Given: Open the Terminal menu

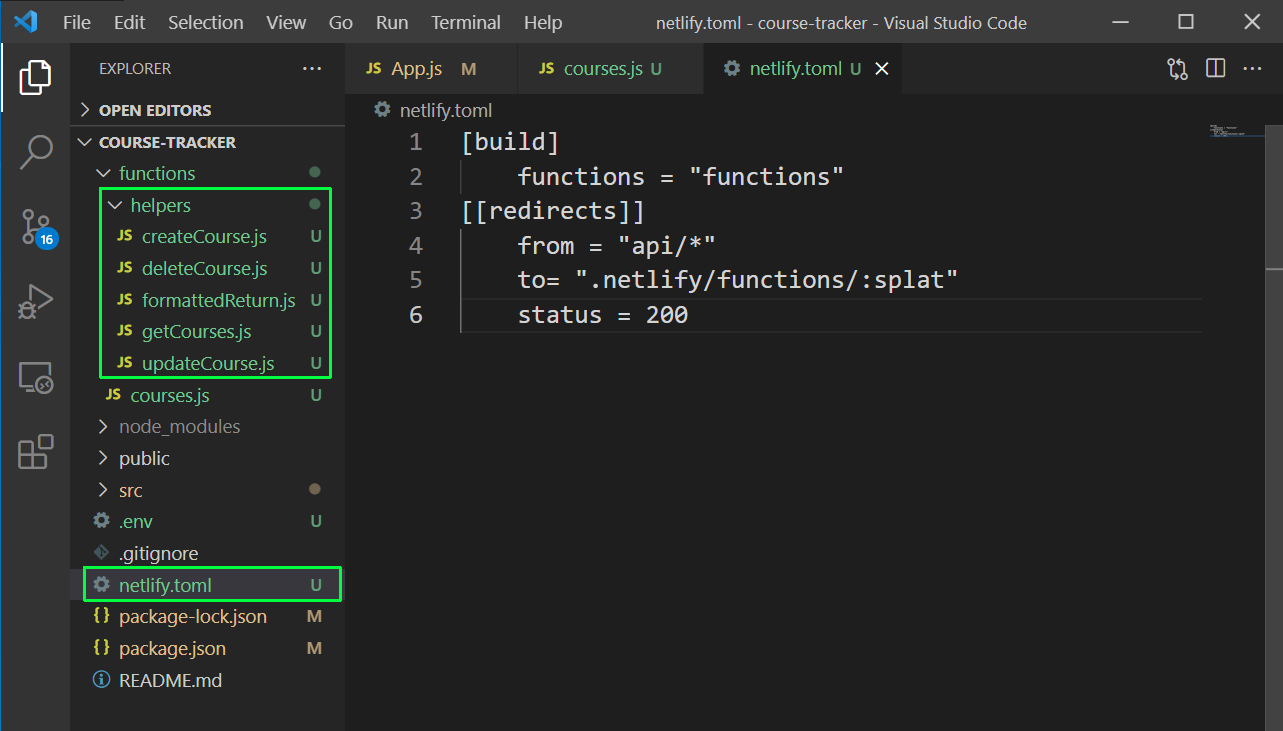Looking at the screenshot, I should pyautogui.click(x=466, y=22).
